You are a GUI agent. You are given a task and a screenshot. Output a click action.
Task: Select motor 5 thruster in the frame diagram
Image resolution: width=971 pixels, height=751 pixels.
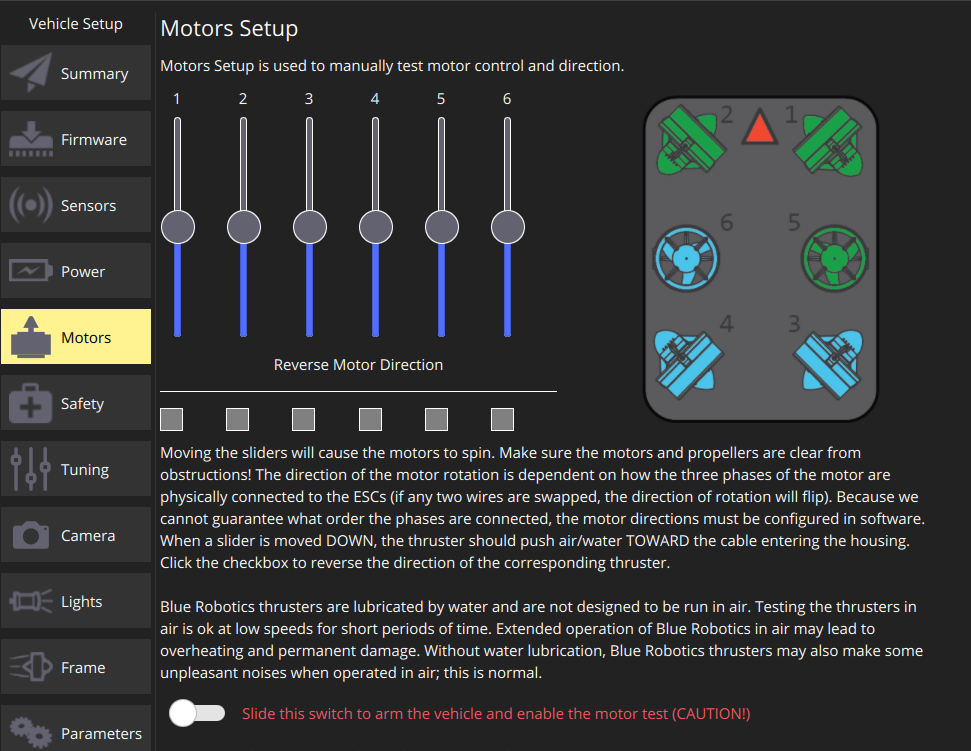coord(833,258)
